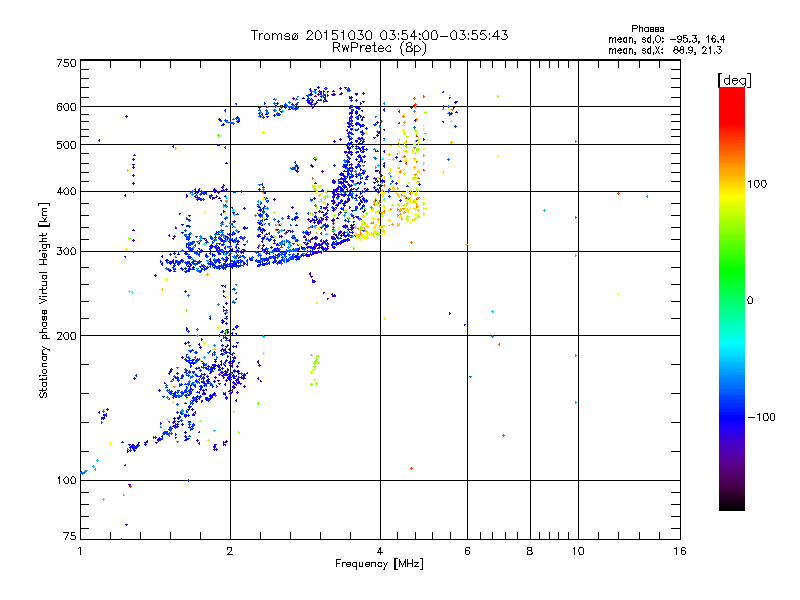The image size is (800, 600).
Task: Click the colorbar label '-100'
Action: point(761,417)
